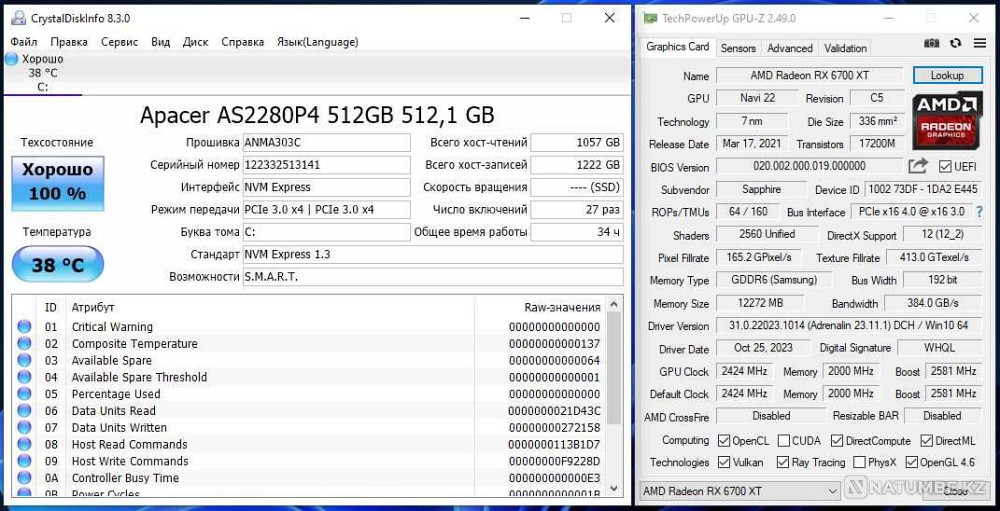The width and height of the screenshot is (1000, 511).
Task: Click the status orb for Available Spare Threshold
Action: pyautogui.click(x=24, y=376)
